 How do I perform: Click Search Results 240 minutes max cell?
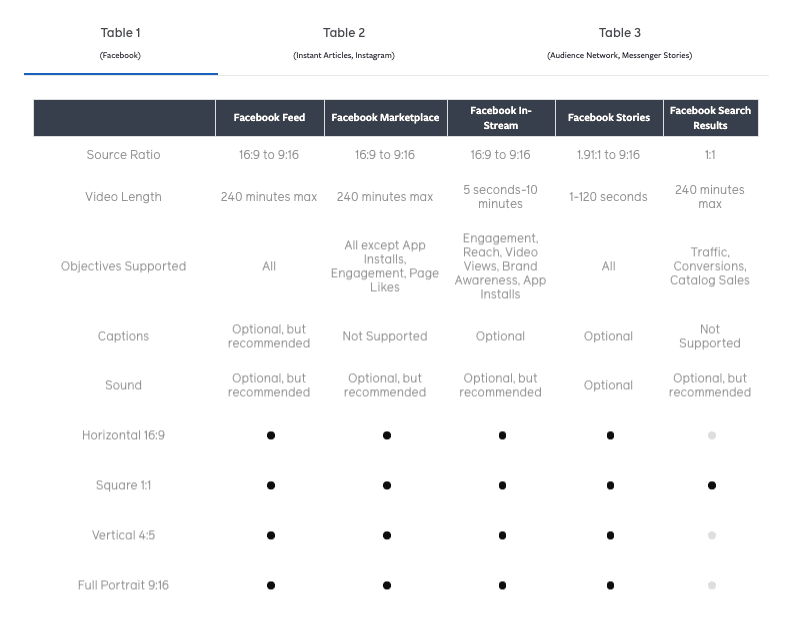point(710,197)
